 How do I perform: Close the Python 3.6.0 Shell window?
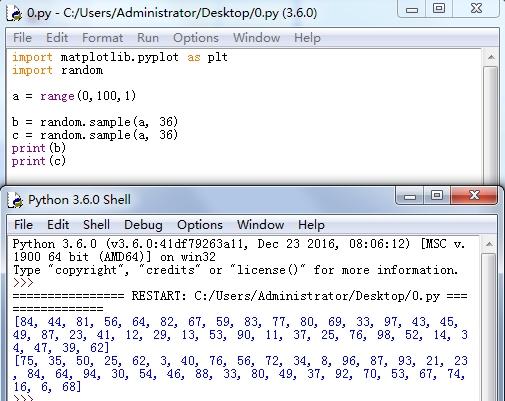474,195
